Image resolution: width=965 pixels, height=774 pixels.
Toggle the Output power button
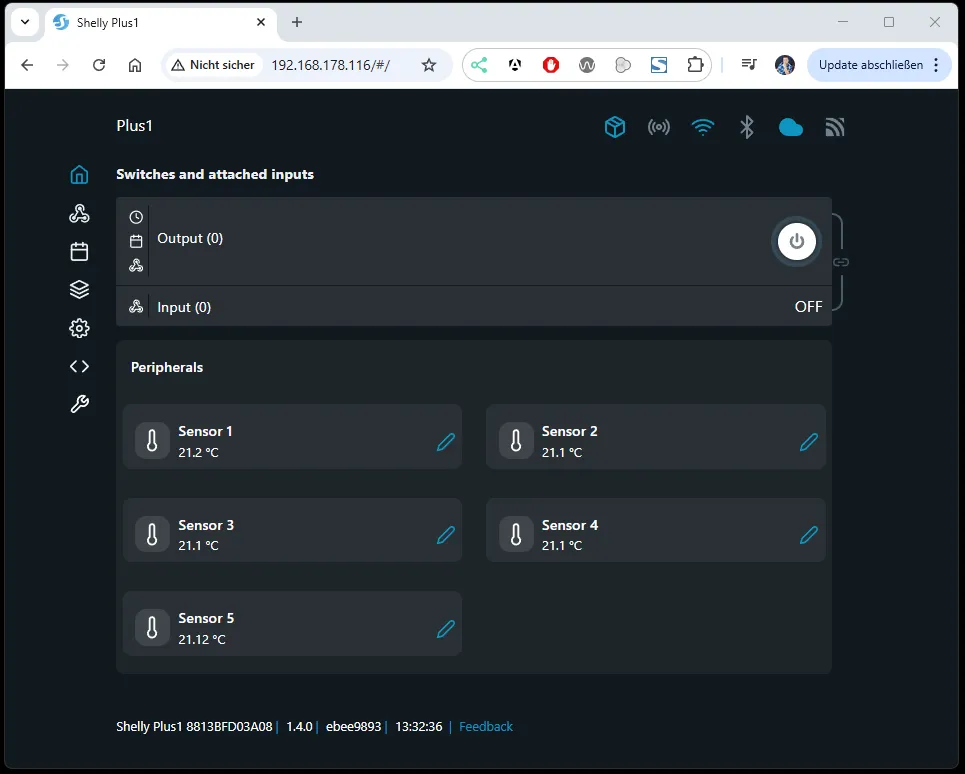coord(796,241)
